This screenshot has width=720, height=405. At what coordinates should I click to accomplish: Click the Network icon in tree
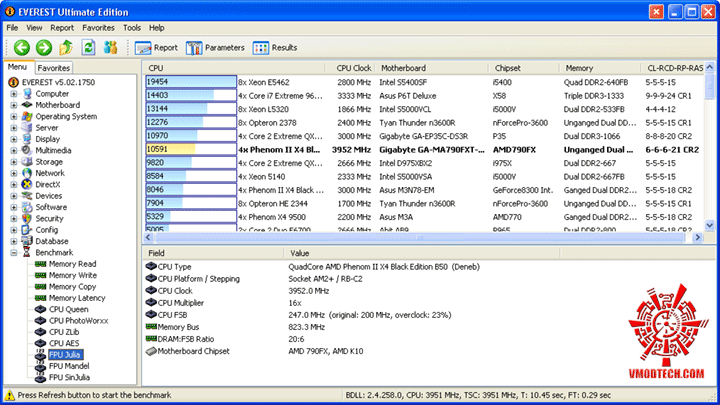point(27,173)
